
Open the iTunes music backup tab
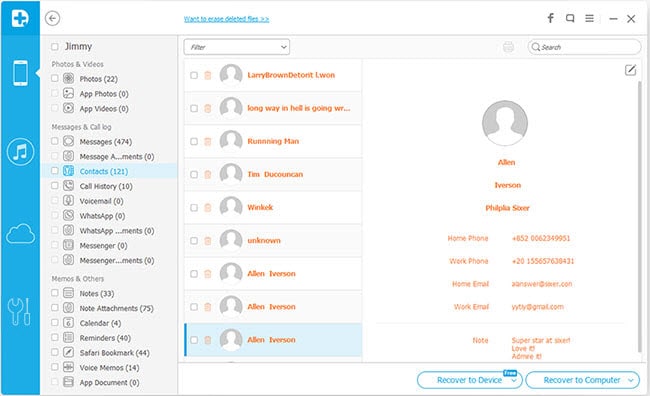tap(20, 152)
